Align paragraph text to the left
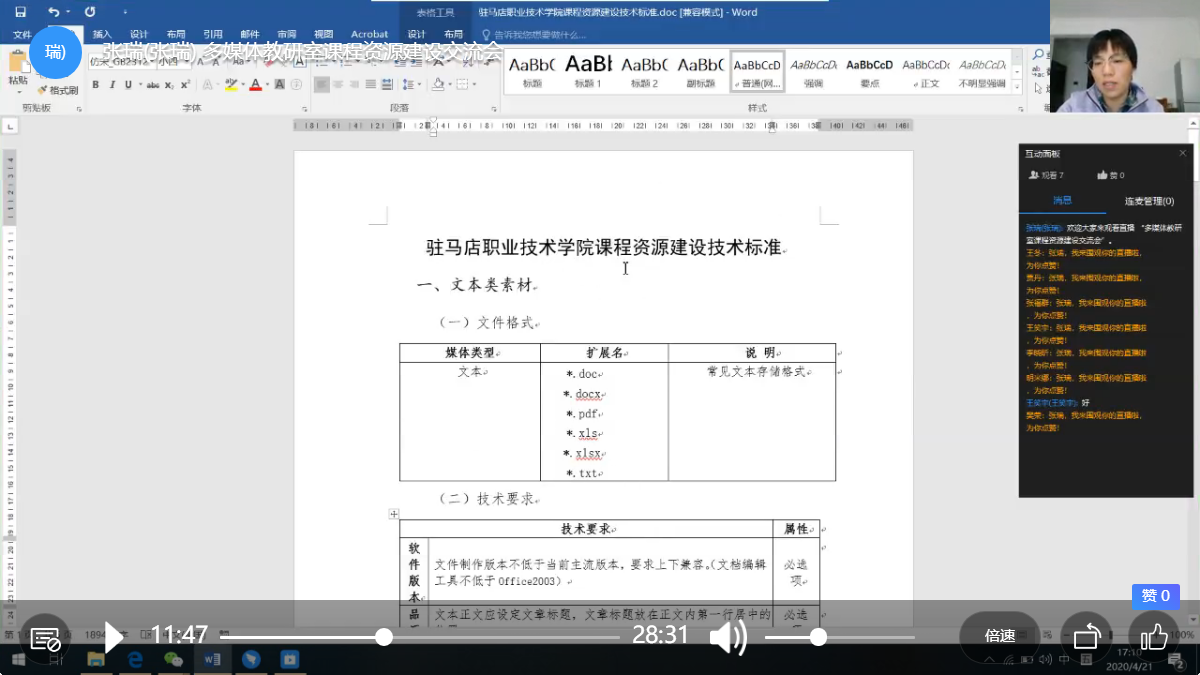This screenshot has width=1200, height=675. click(x=322, y=84)
